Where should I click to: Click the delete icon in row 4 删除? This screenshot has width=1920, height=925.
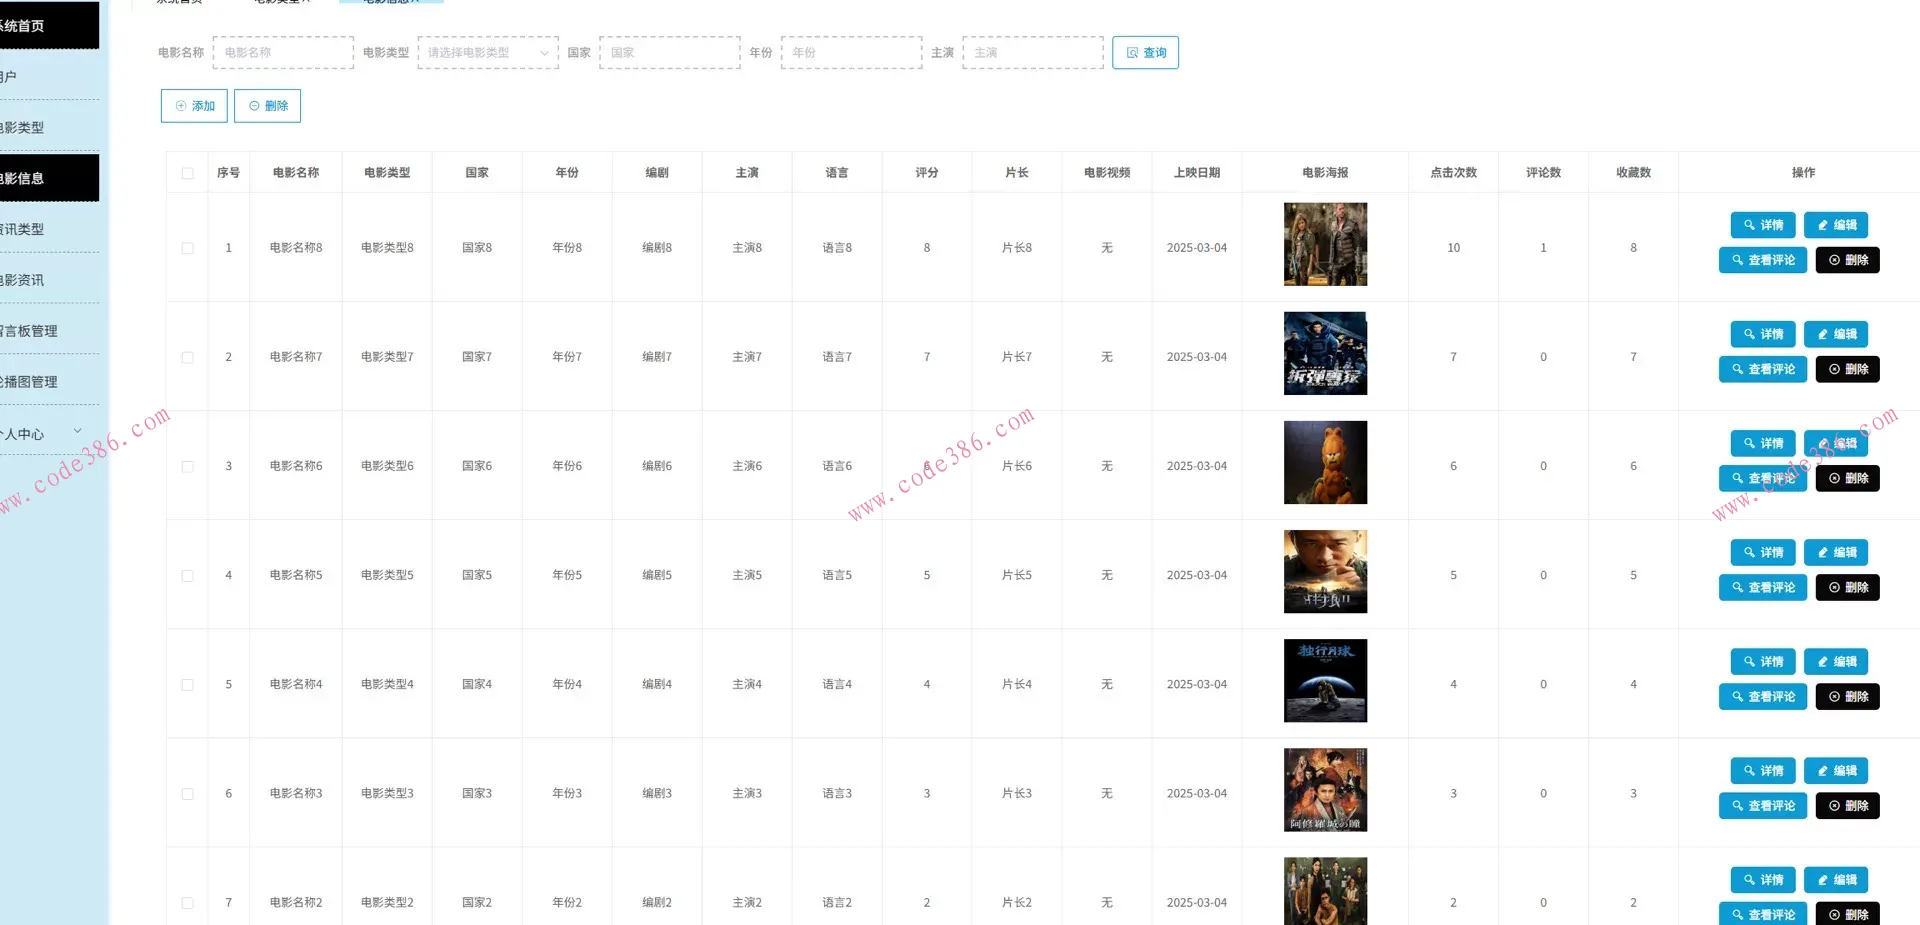(x=1834, y=588)
